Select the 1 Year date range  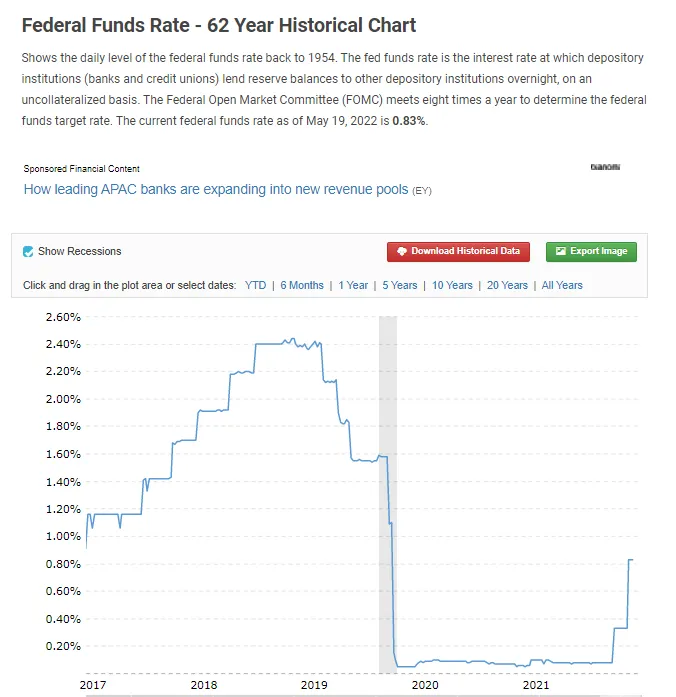pos(353,285)
